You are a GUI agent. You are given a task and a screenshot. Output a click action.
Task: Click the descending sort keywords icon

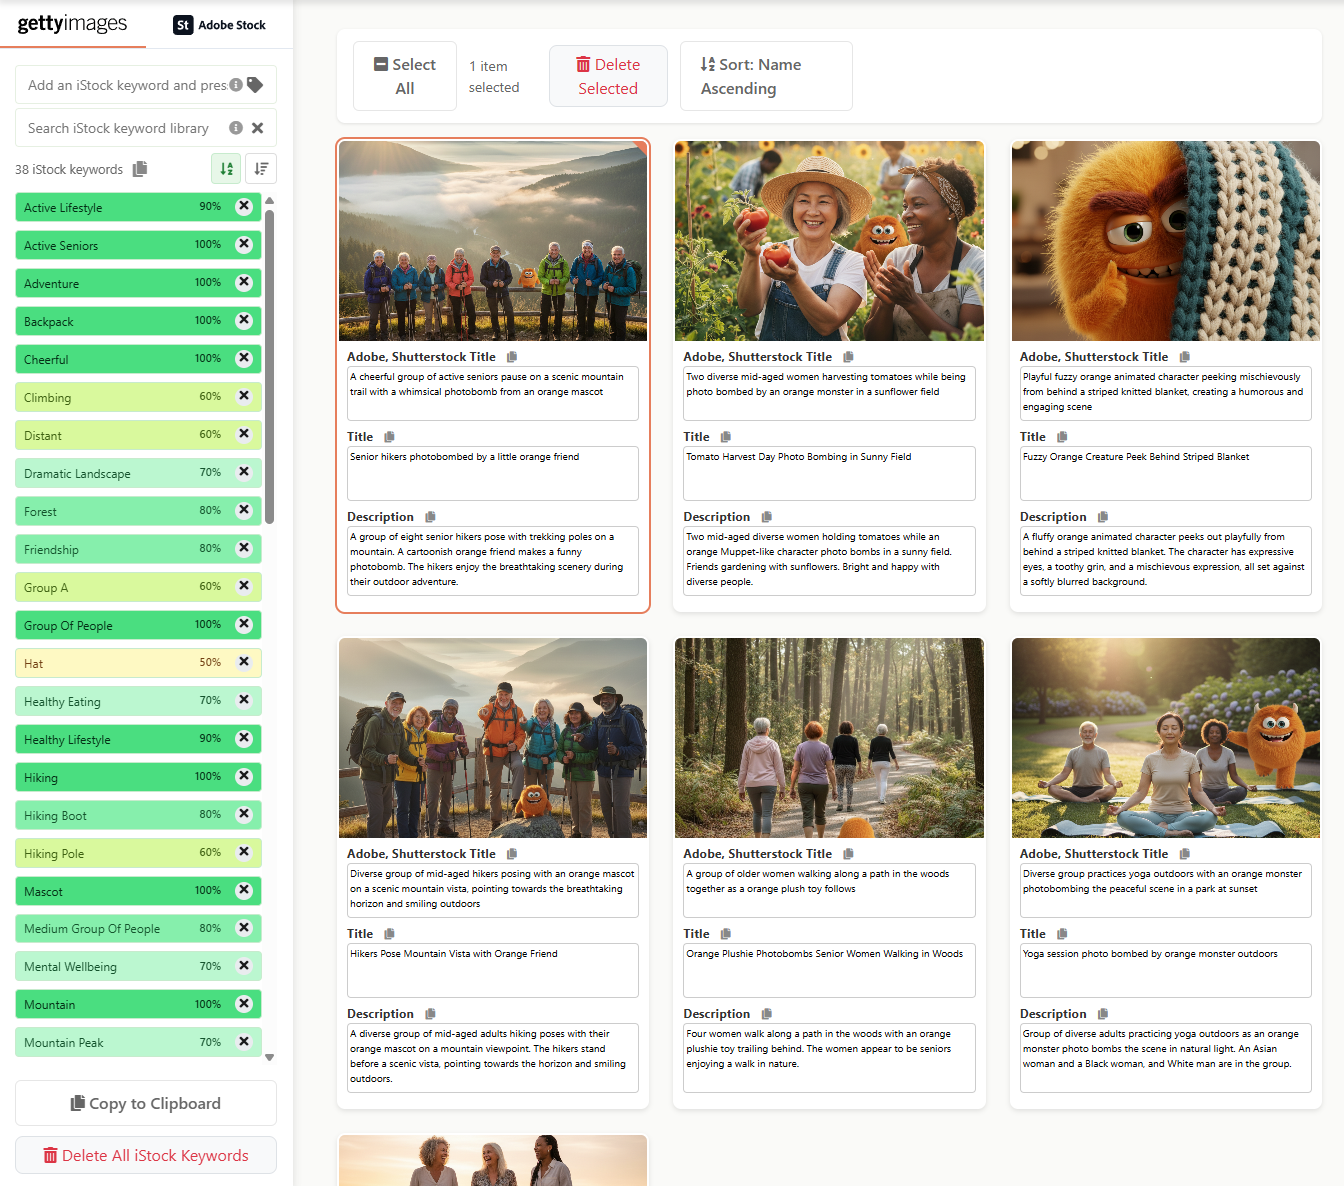point(261,169)
